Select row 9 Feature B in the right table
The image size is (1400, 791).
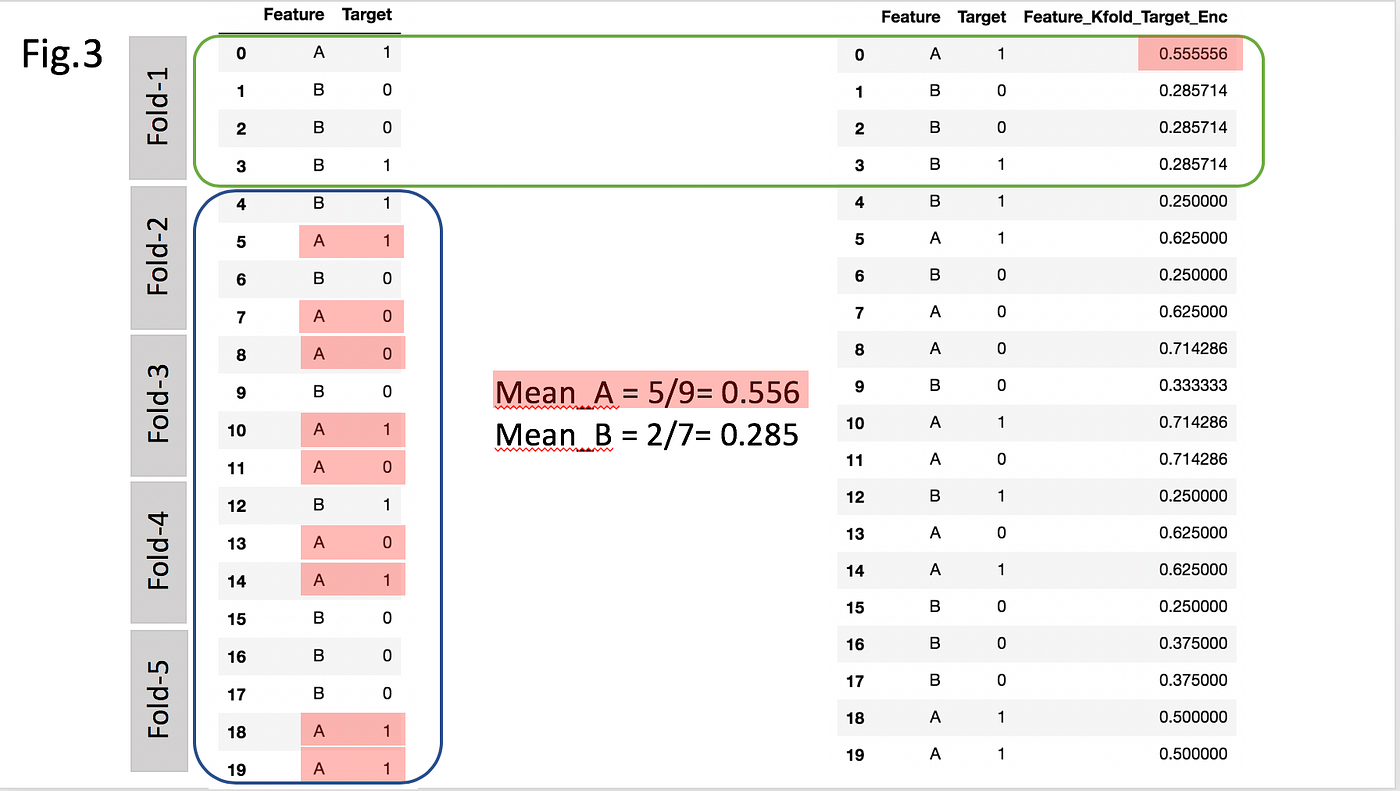pyautogui.click(x=934, y=385)
